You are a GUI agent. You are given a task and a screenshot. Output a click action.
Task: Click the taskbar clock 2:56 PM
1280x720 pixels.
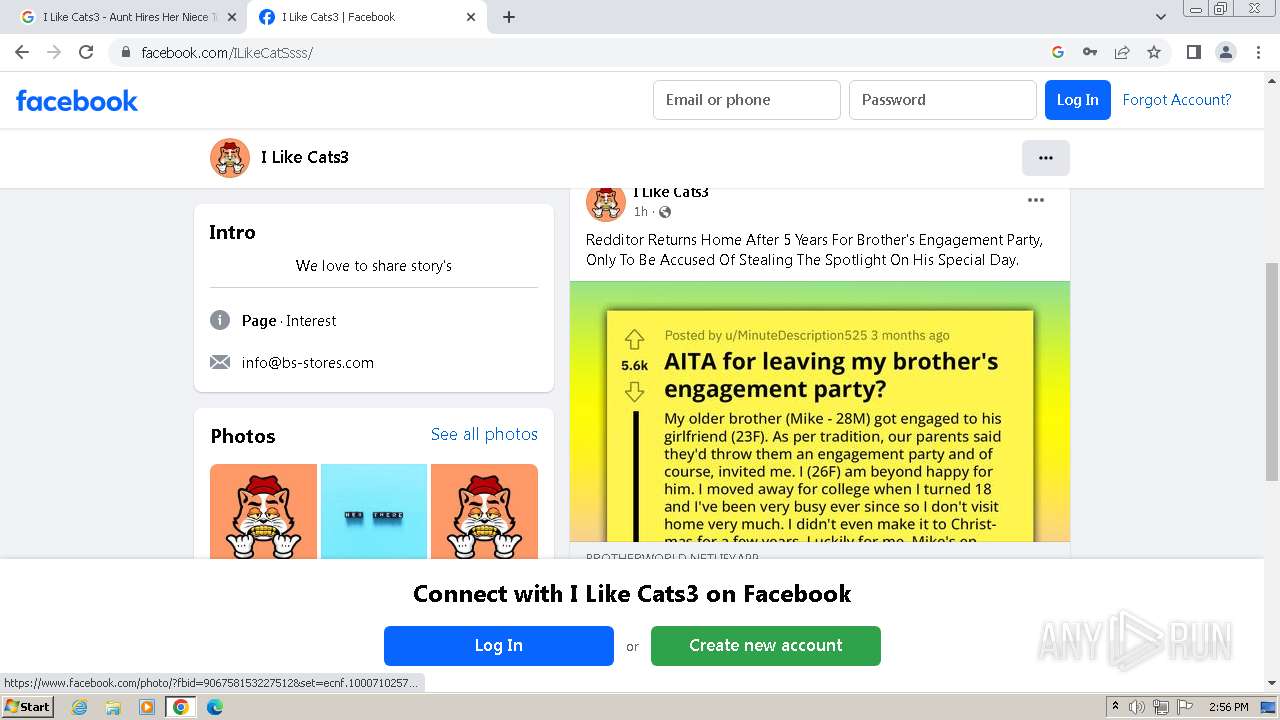click(x=1228, y=707)
